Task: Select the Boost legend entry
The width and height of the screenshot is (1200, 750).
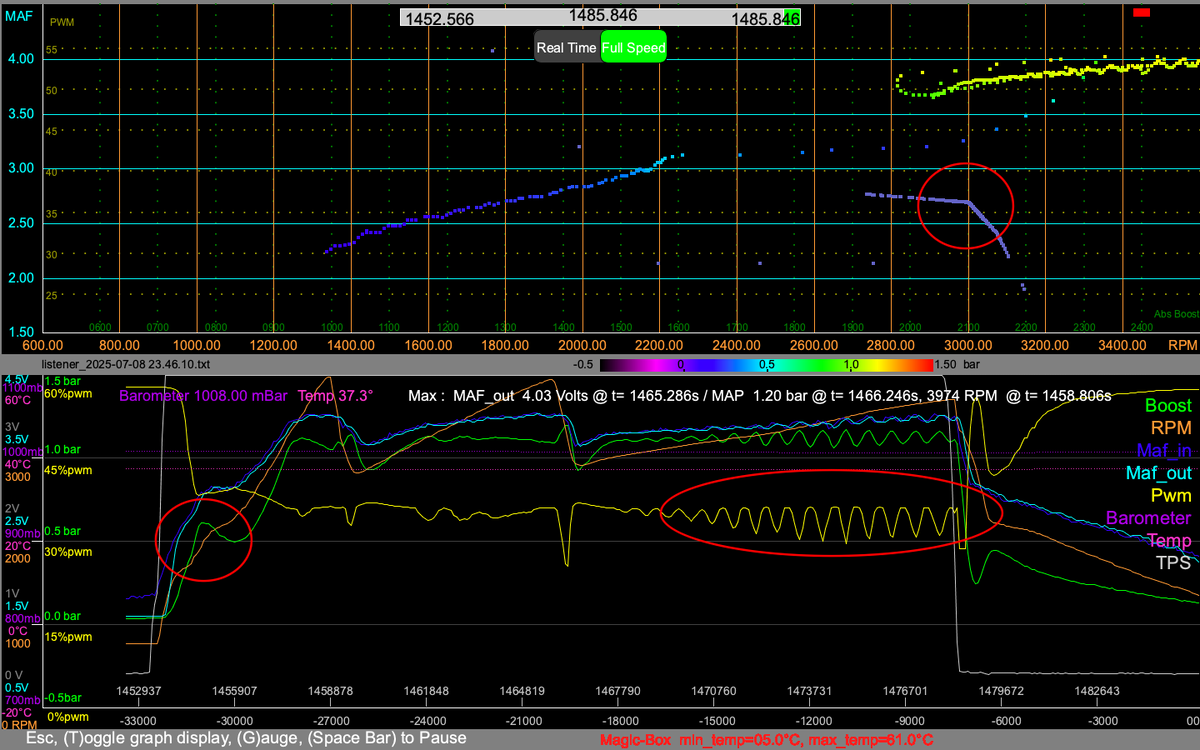Action: [x=1168, y=405]
